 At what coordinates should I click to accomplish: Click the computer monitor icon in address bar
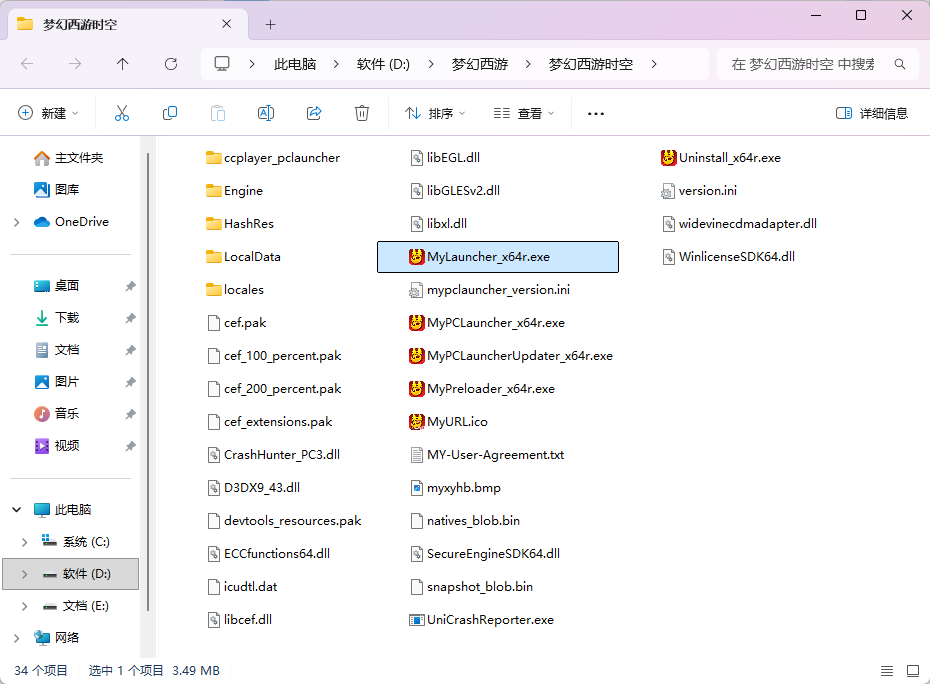(222, 63)
